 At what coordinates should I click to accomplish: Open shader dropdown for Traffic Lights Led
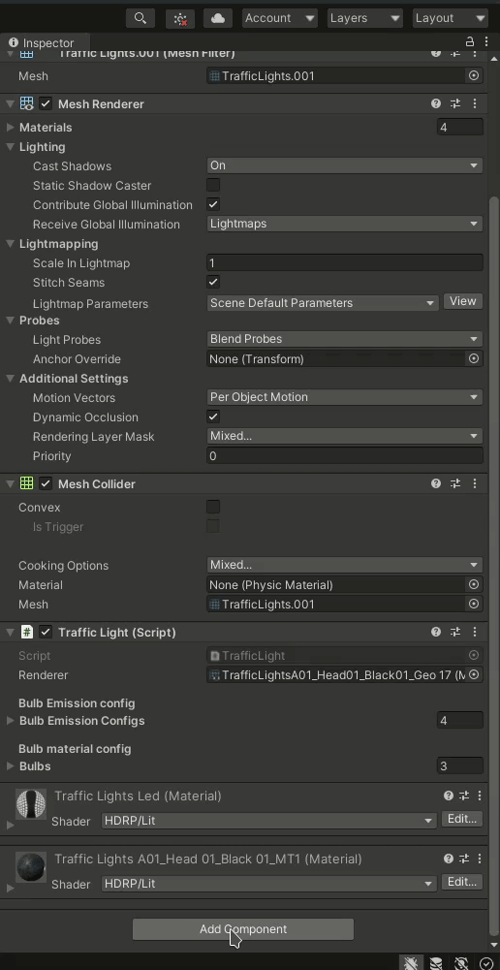pos(269,820)
